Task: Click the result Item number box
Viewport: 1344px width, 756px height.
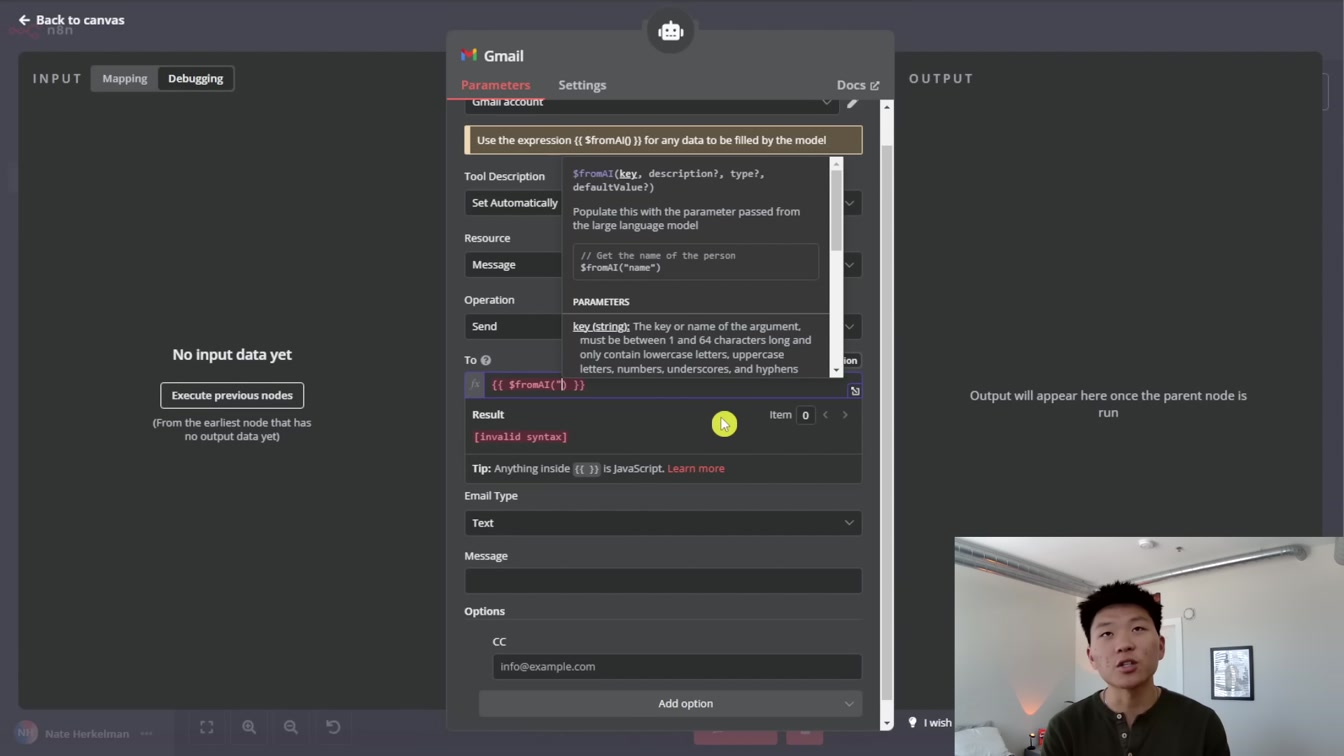Action: 805,415
